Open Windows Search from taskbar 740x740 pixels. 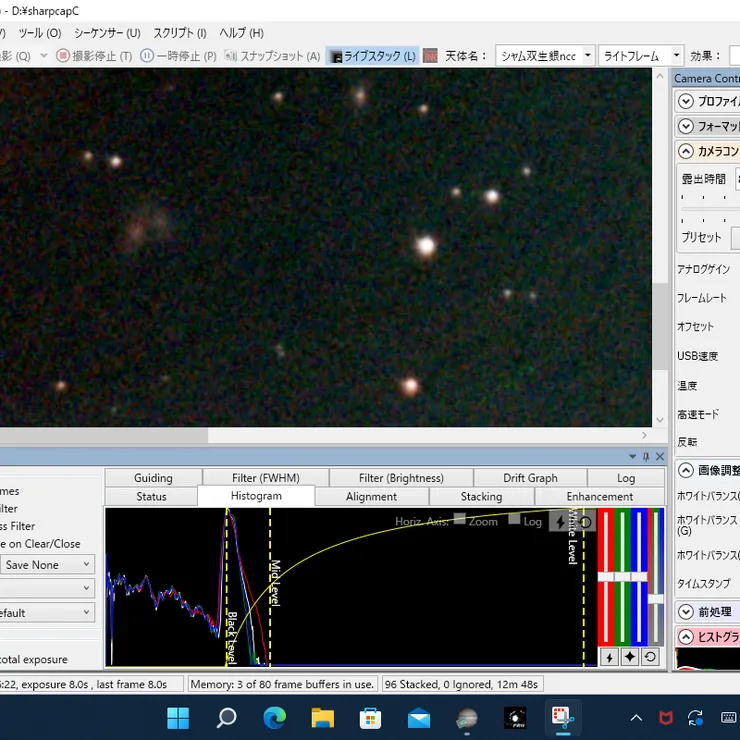[227, 718]
